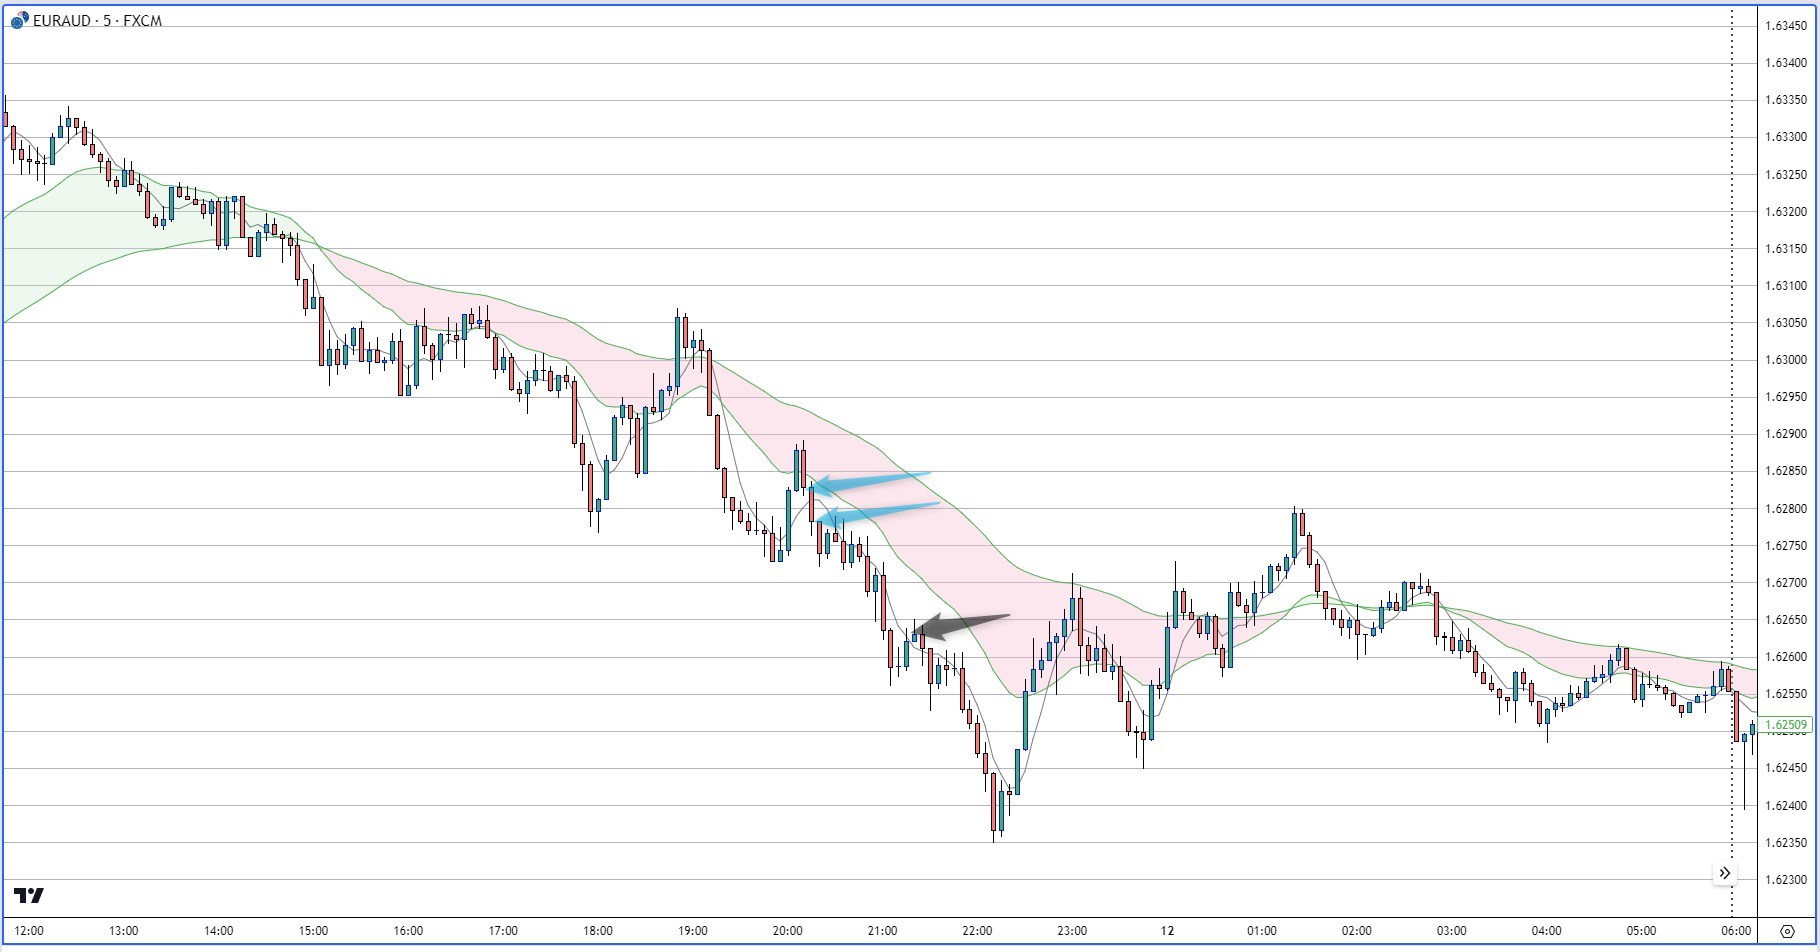Click the TradingView logo
This screenshot has height=952, width=1820.
pyautogui.click(x=29, y=895)
